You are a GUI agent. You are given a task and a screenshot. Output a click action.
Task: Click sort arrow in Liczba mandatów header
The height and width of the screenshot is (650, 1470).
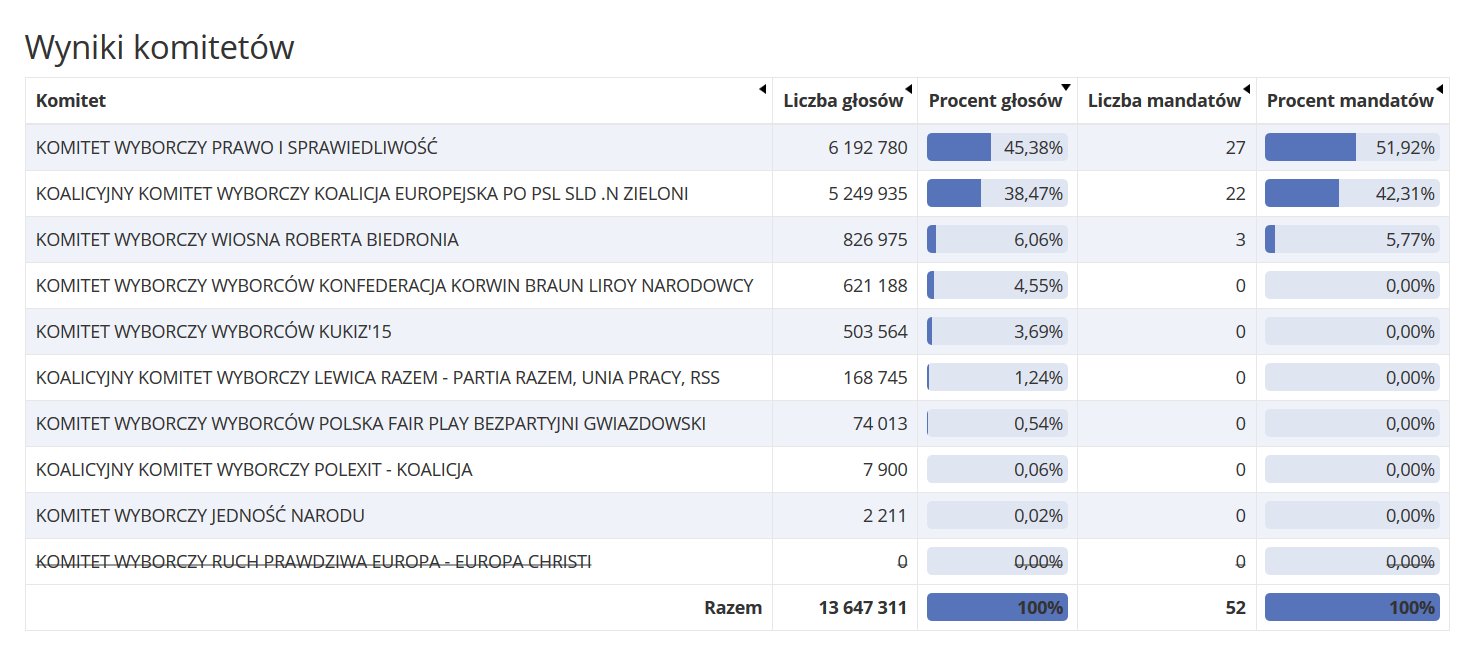1246,88
